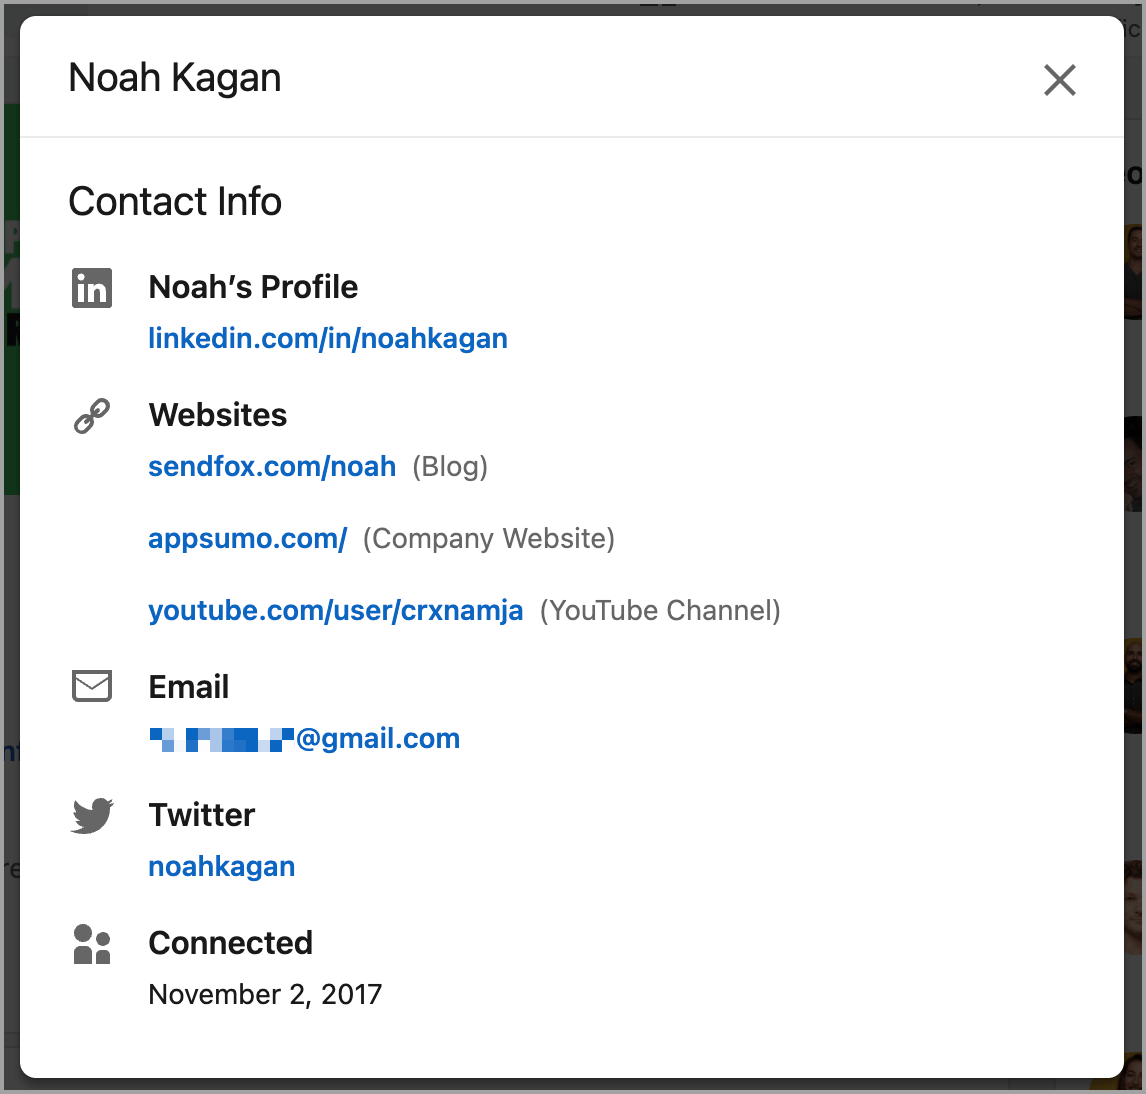Click the Contact Info heading
Image resolution: width=1146 pixels, height=1094 pixels.
point(175,202)
